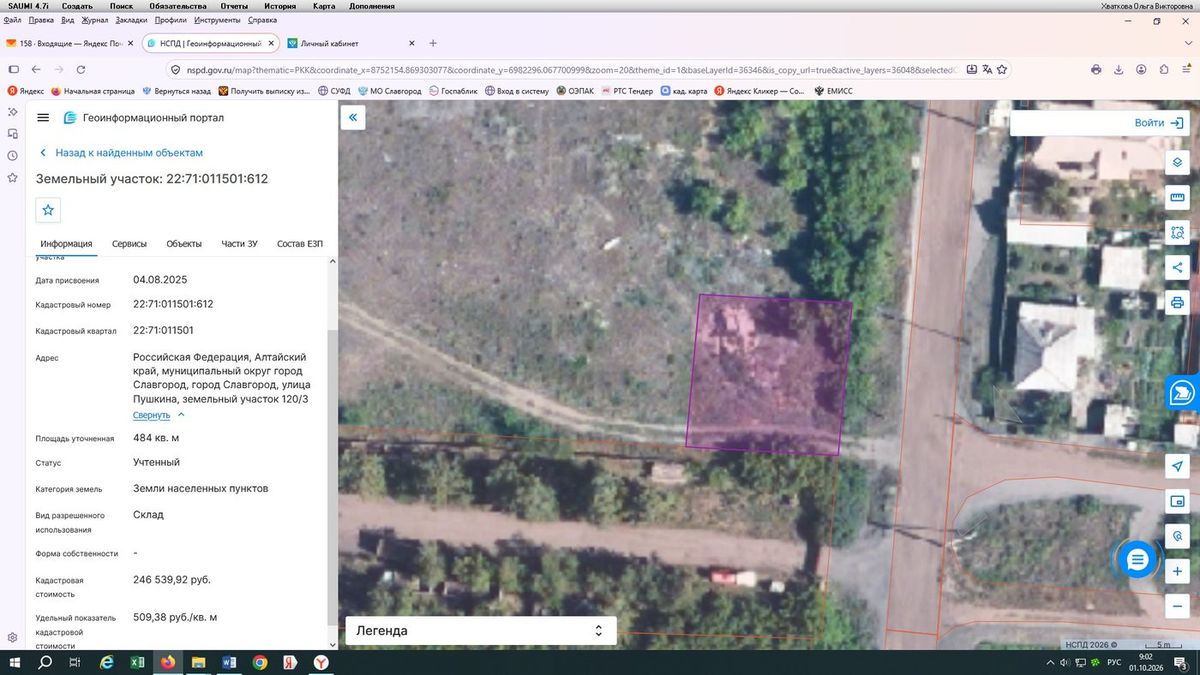The height and width of the screenshot is (675, 1200).
Task: Zoom out on the map
Action: click(1177, 606)
